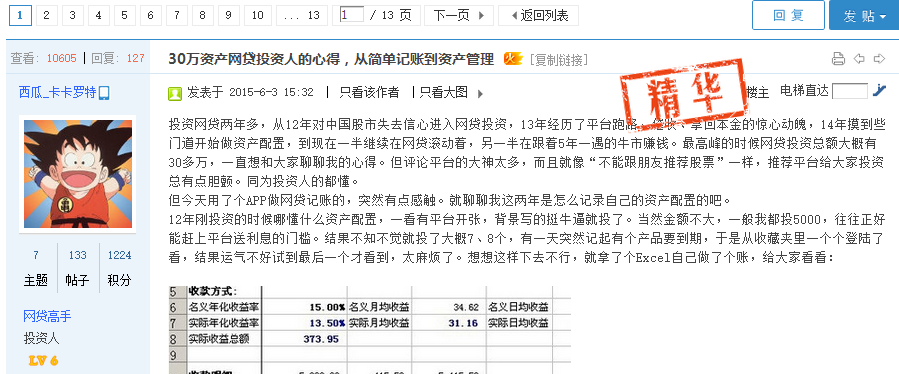Open user profile 西瓜_卡卡罗特
Screen dimensions: 899x374
(57, 92)
